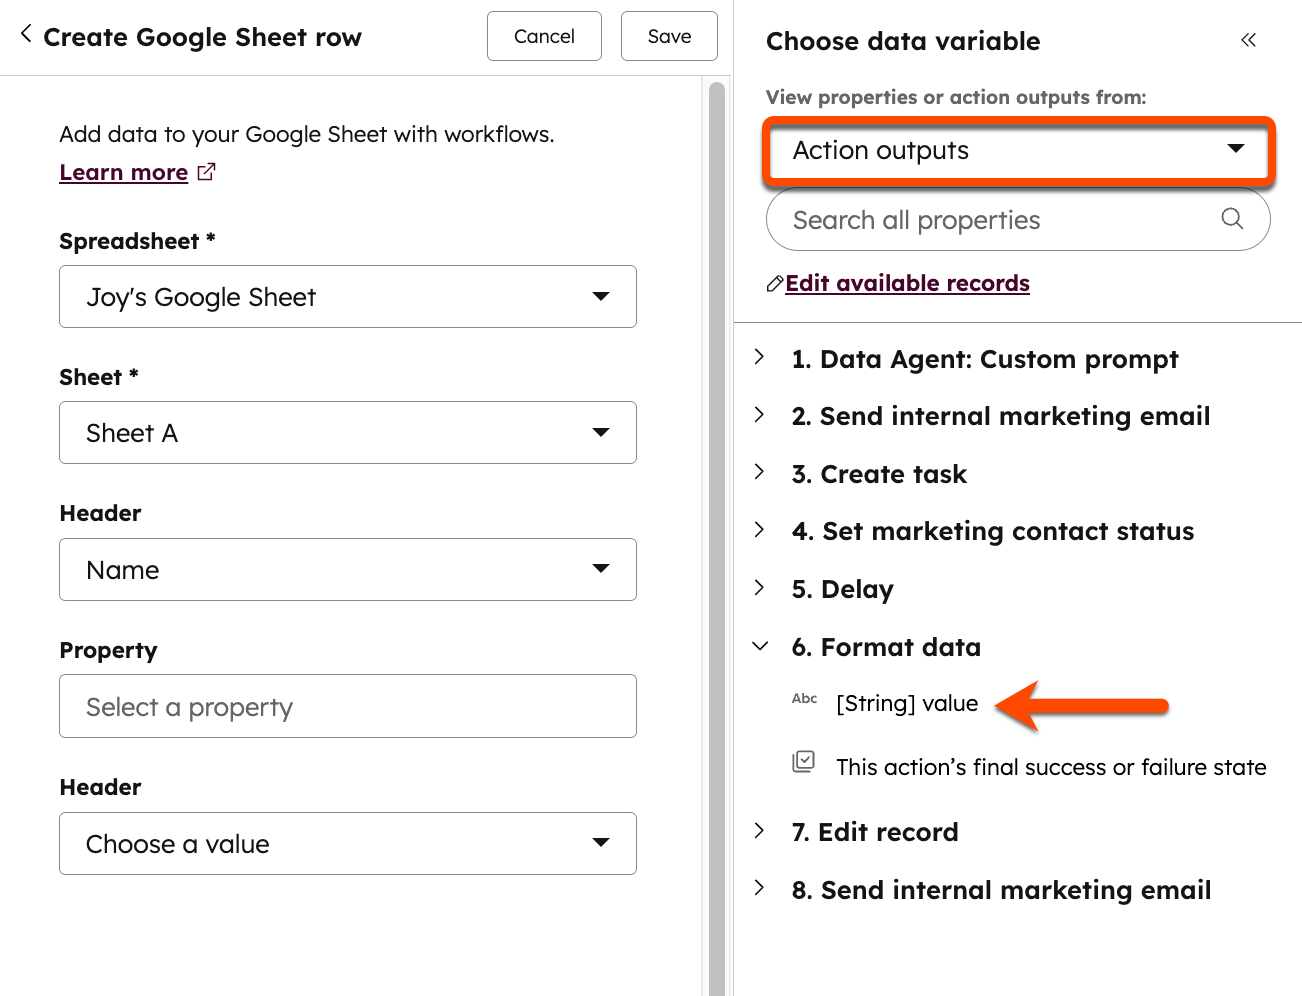Open the Learn more link

click(122, 171)
